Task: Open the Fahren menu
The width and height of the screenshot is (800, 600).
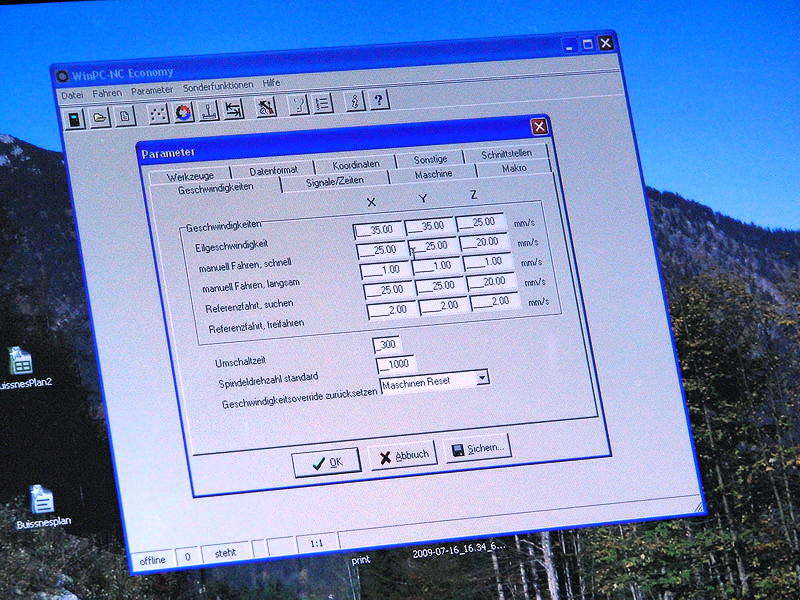Action: tap(107, 93)
